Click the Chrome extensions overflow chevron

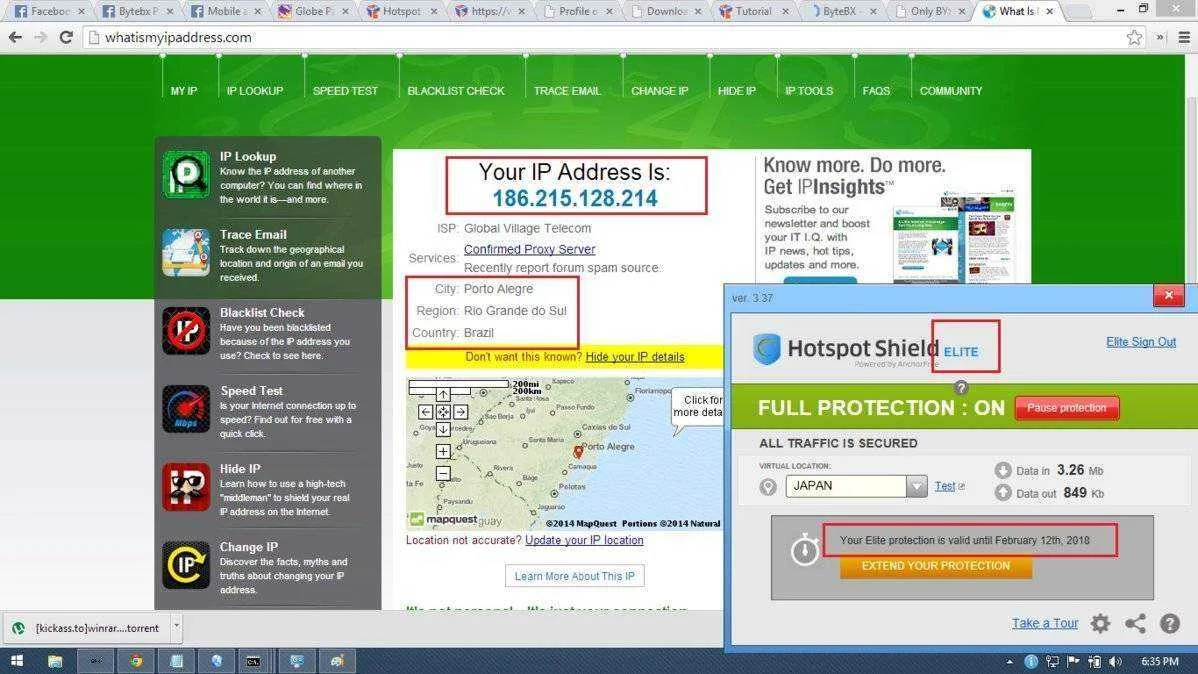(1160, 37)
